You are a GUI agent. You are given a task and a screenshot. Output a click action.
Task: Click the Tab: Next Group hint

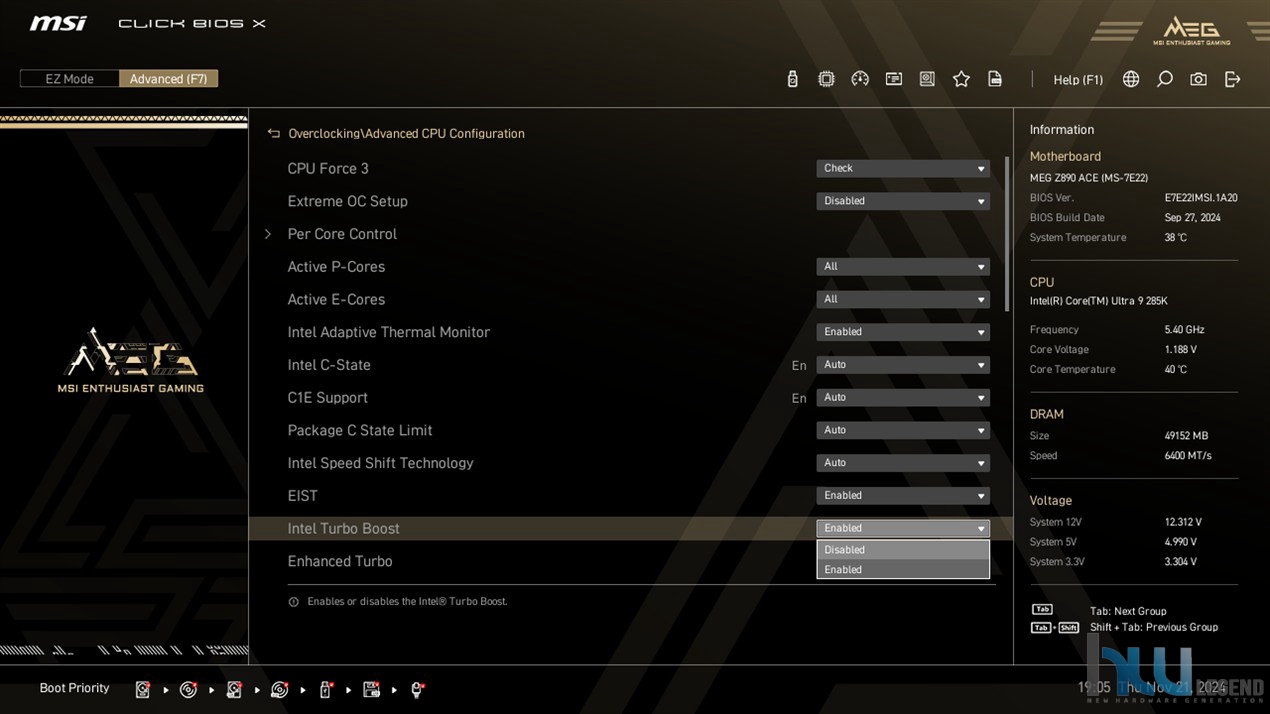click(1128, 611)
